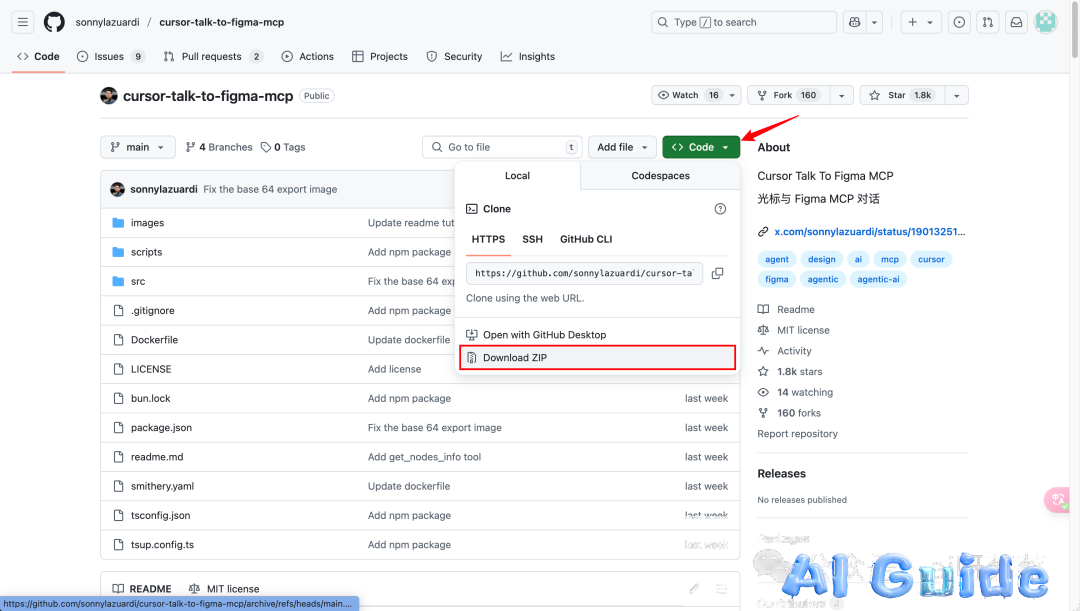Screen dimensions: 1080x611
Task: Copy the clone URL to clipboard
Action: point(718,273)
